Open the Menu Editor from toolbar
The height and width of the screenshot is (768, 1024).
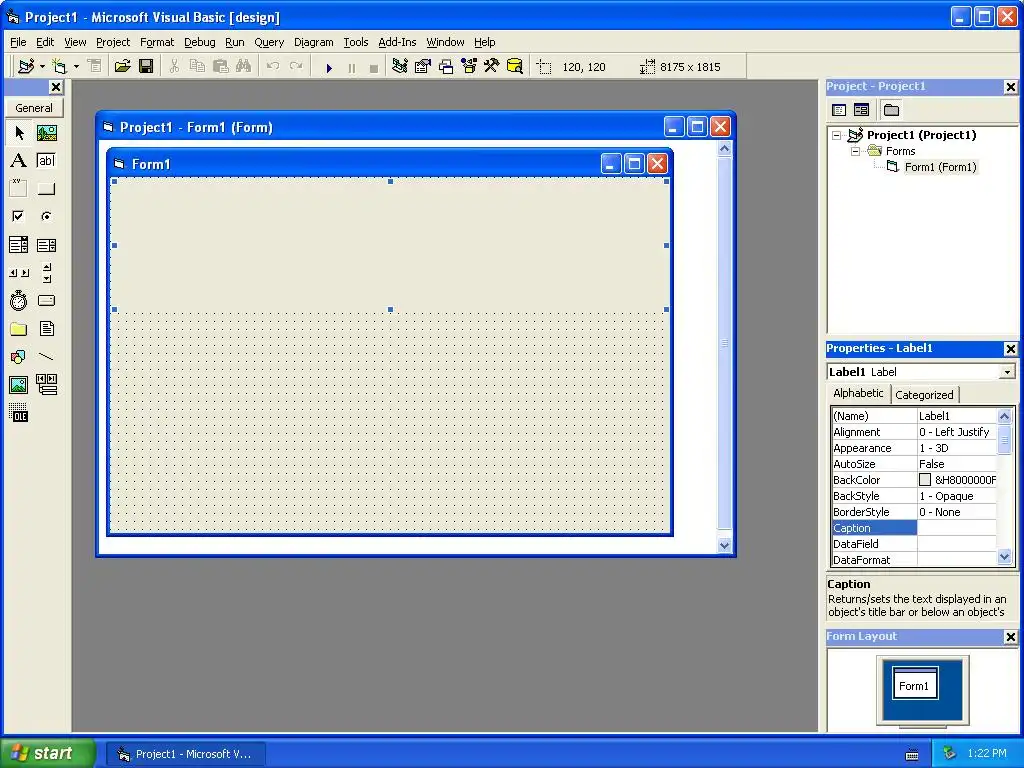[x=95, y=67]
